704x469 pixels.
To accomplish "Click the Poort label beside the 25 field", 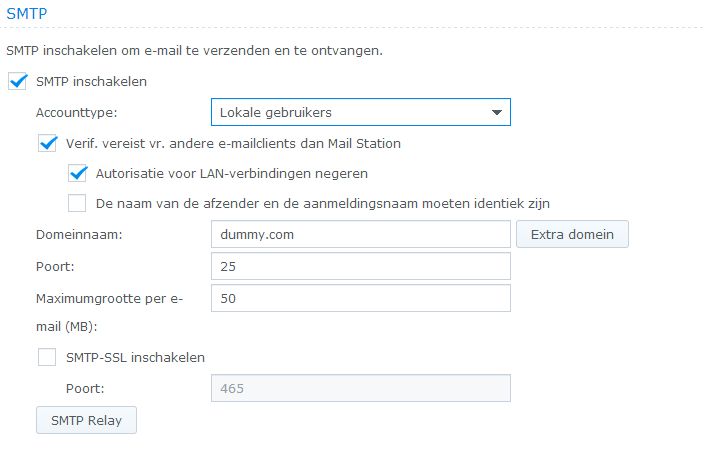I will coord(55,267).
